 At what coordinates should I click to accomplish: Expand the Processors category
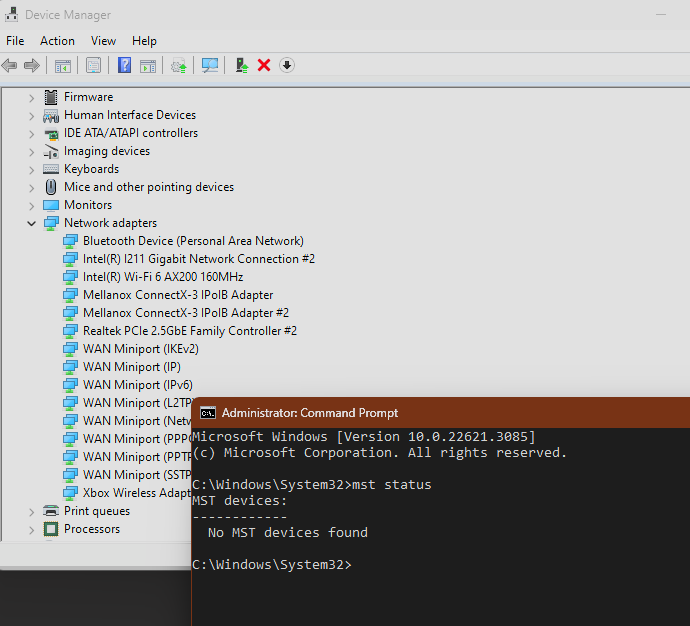click(x=31, y=530)
